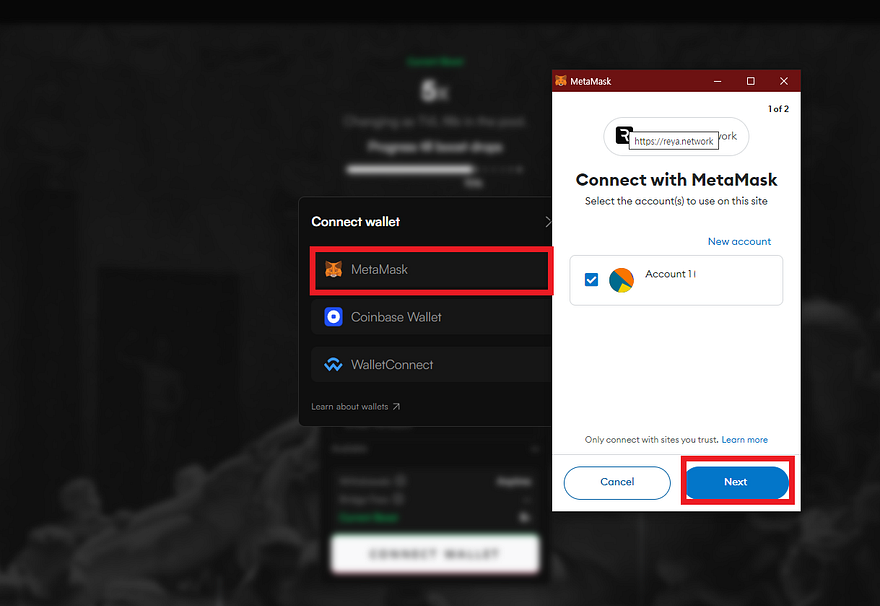The height and width of the screenshot is (606, 880).
Task: Click the WalletConnect wave icon
Action: 333,365
